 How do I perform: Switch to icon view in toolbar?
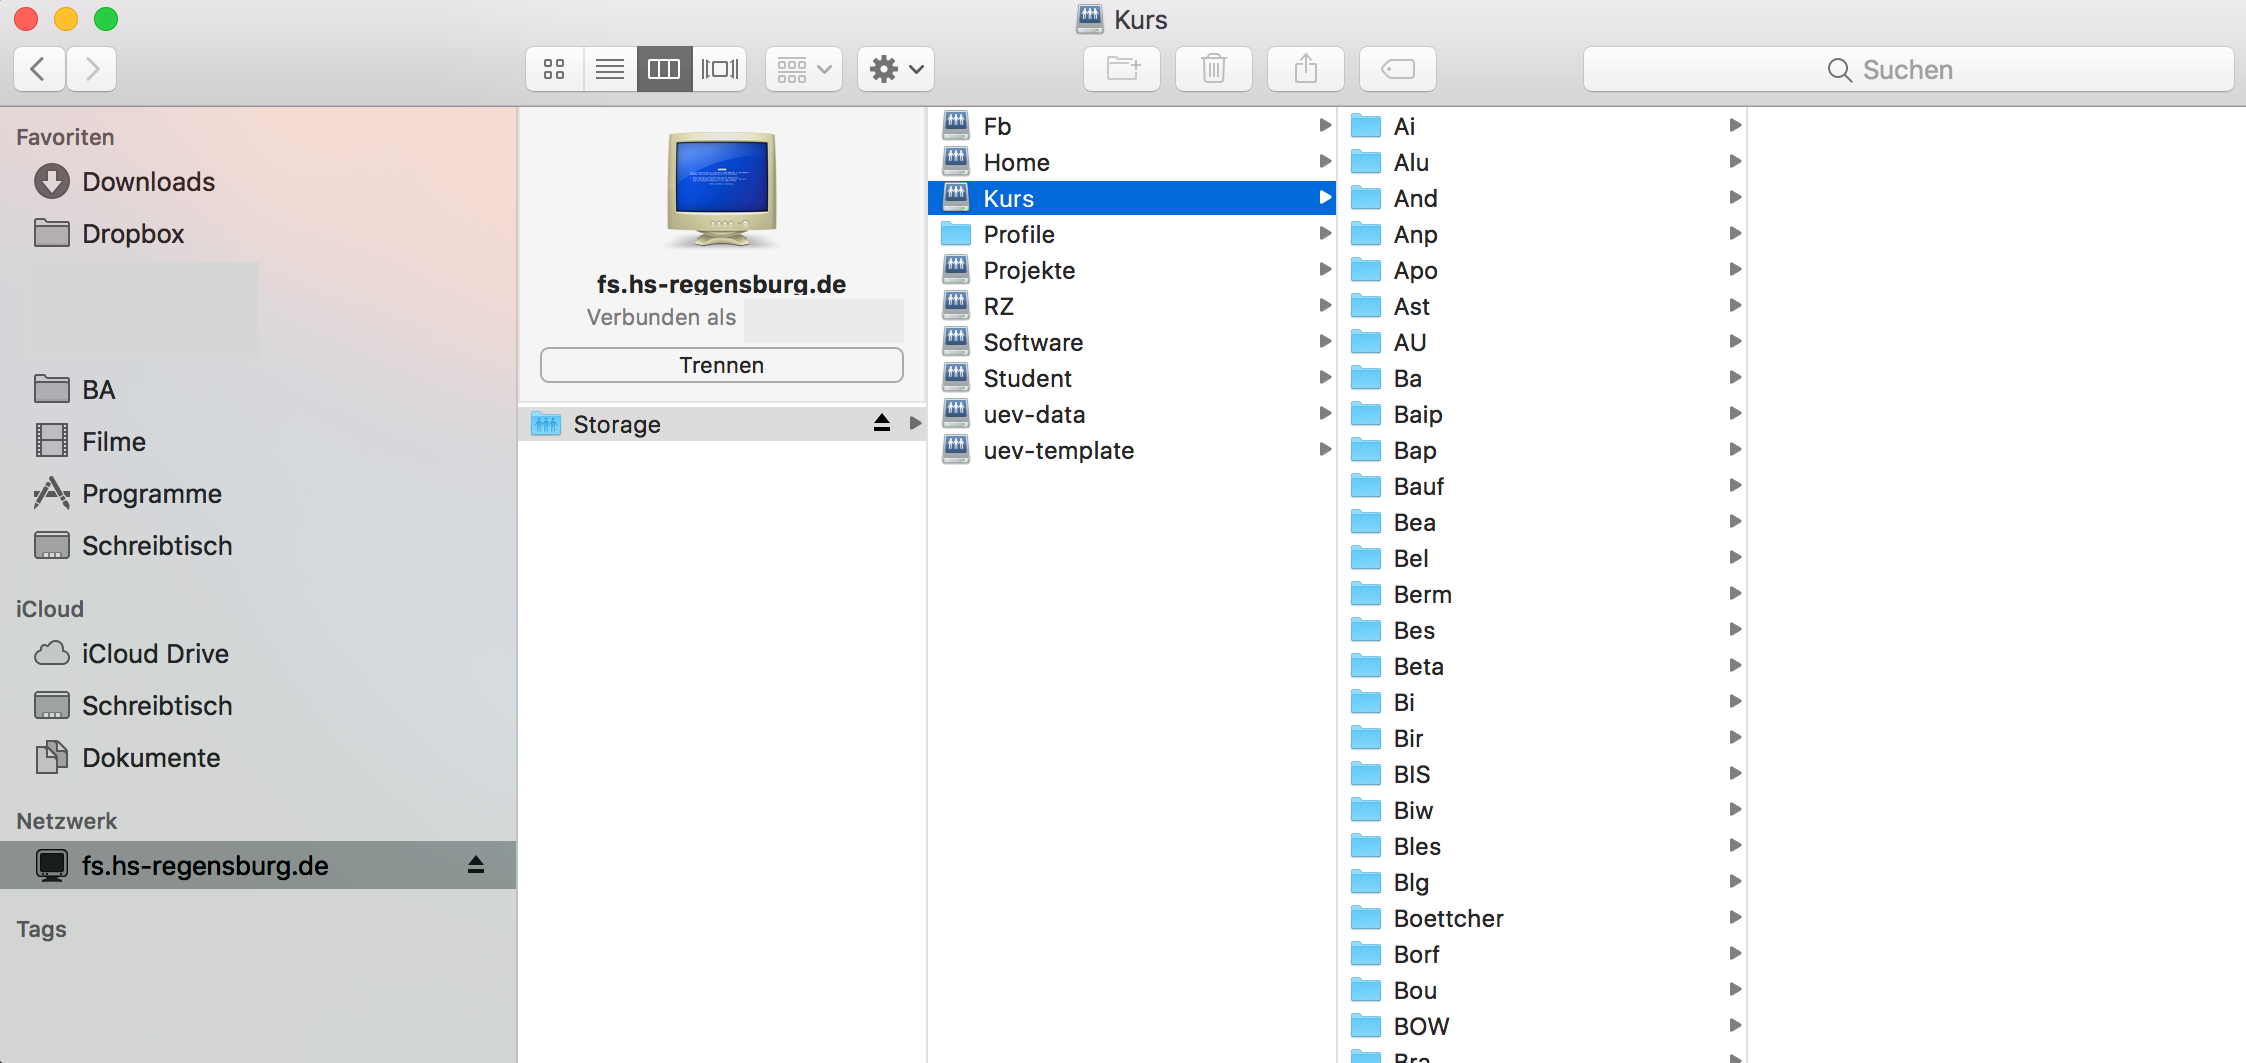pos(554,69)
